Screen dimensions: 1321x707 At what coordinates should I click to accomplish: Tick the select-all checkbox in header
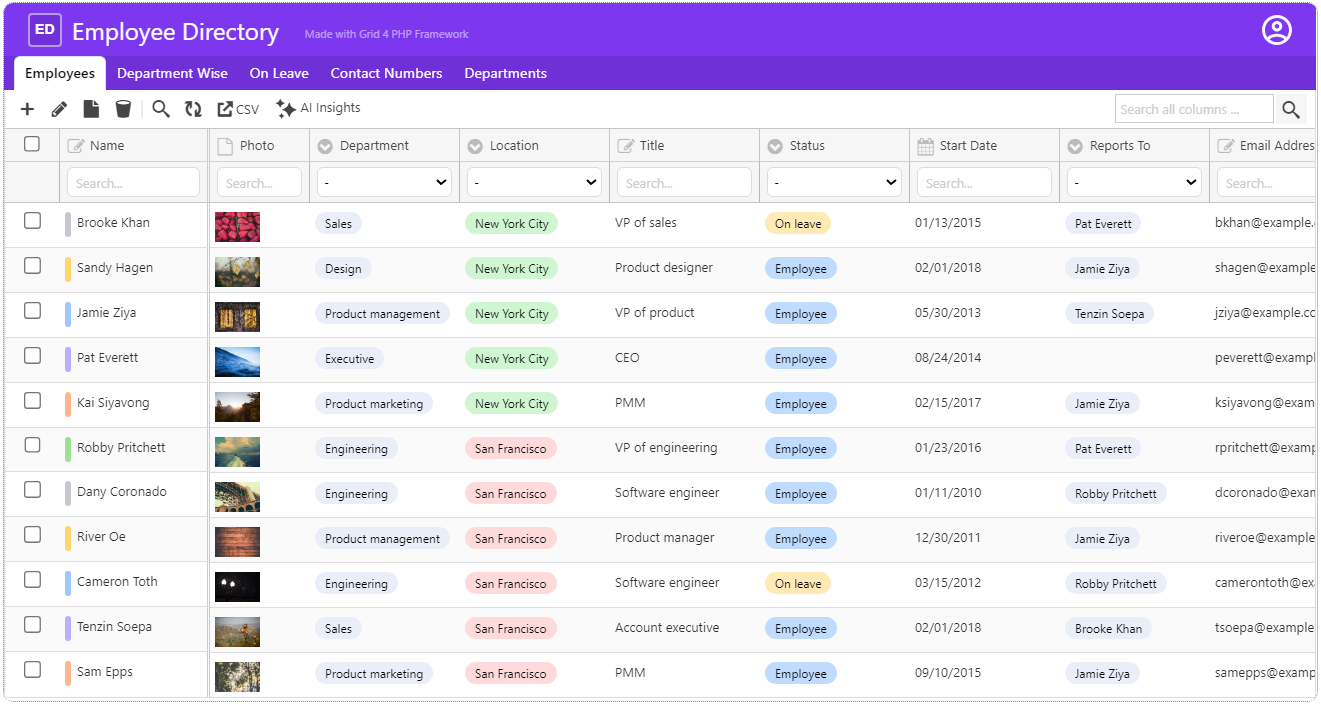pos(32,144)
